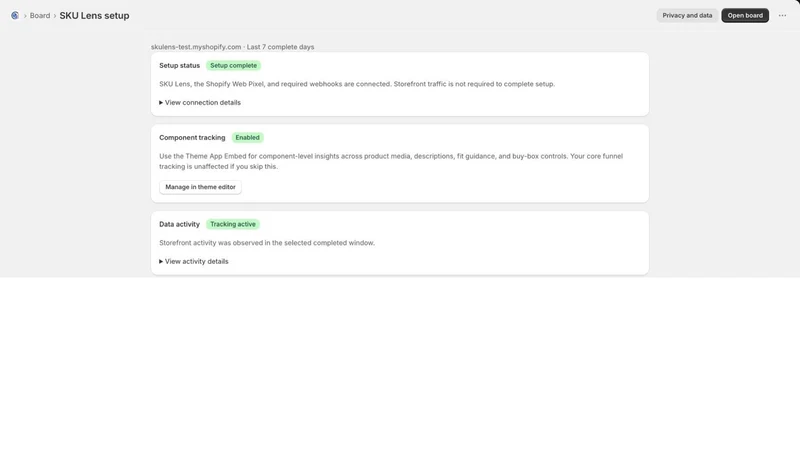This screenshot has height=450, width=800.
Task: Click the Component tracking heading
Action: 192,137
